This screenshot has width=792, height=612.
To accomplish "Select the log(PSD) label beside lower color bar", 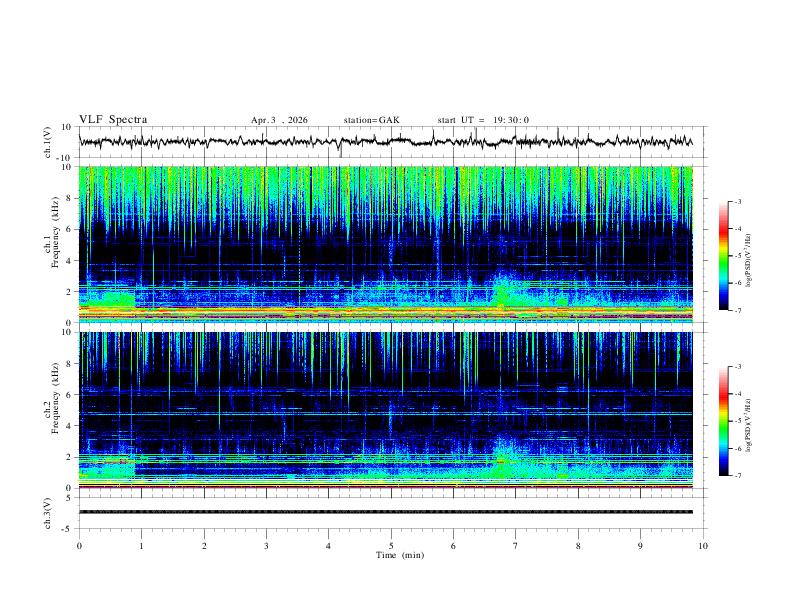I will [x=748, y=425].
